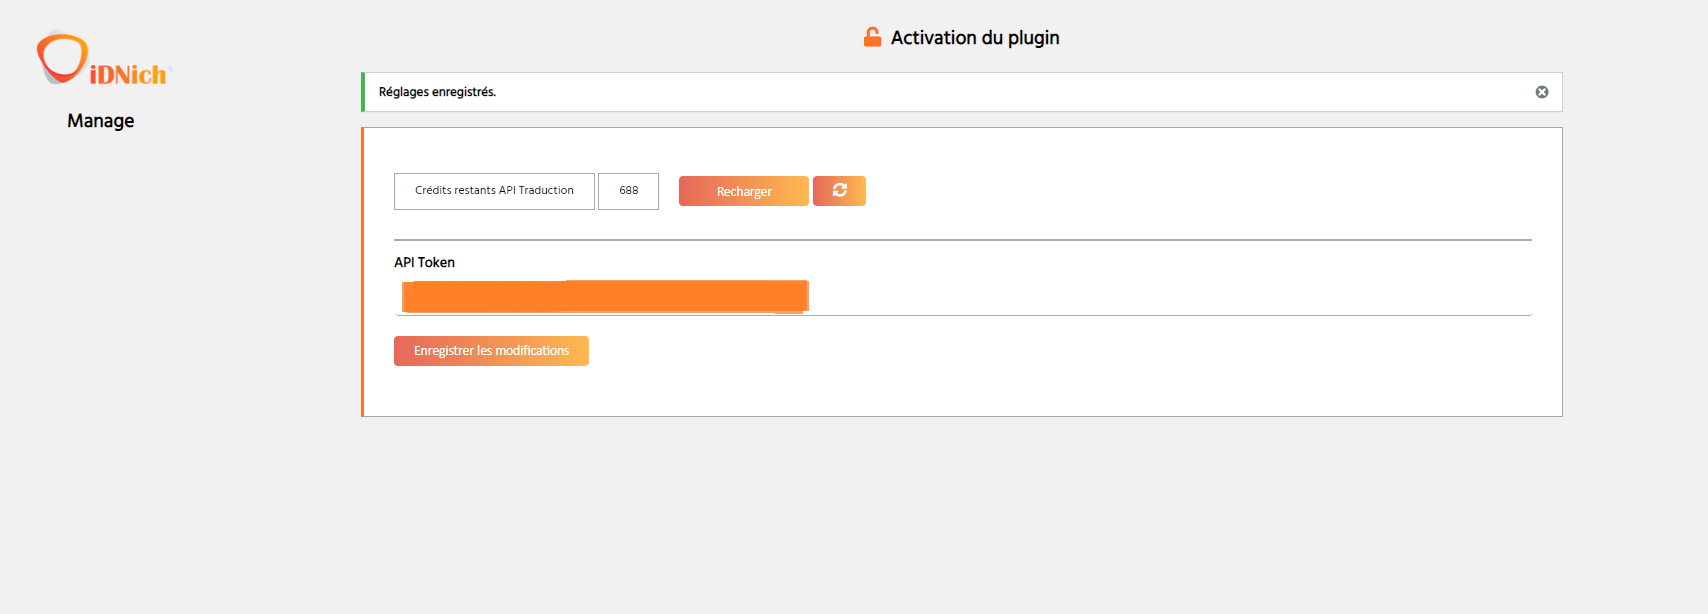The width and height of the screenshot is (1708, 614).
Task: Save with Enregistrer les modifications button
Action: pyautogui.click(x=491, y=351)
